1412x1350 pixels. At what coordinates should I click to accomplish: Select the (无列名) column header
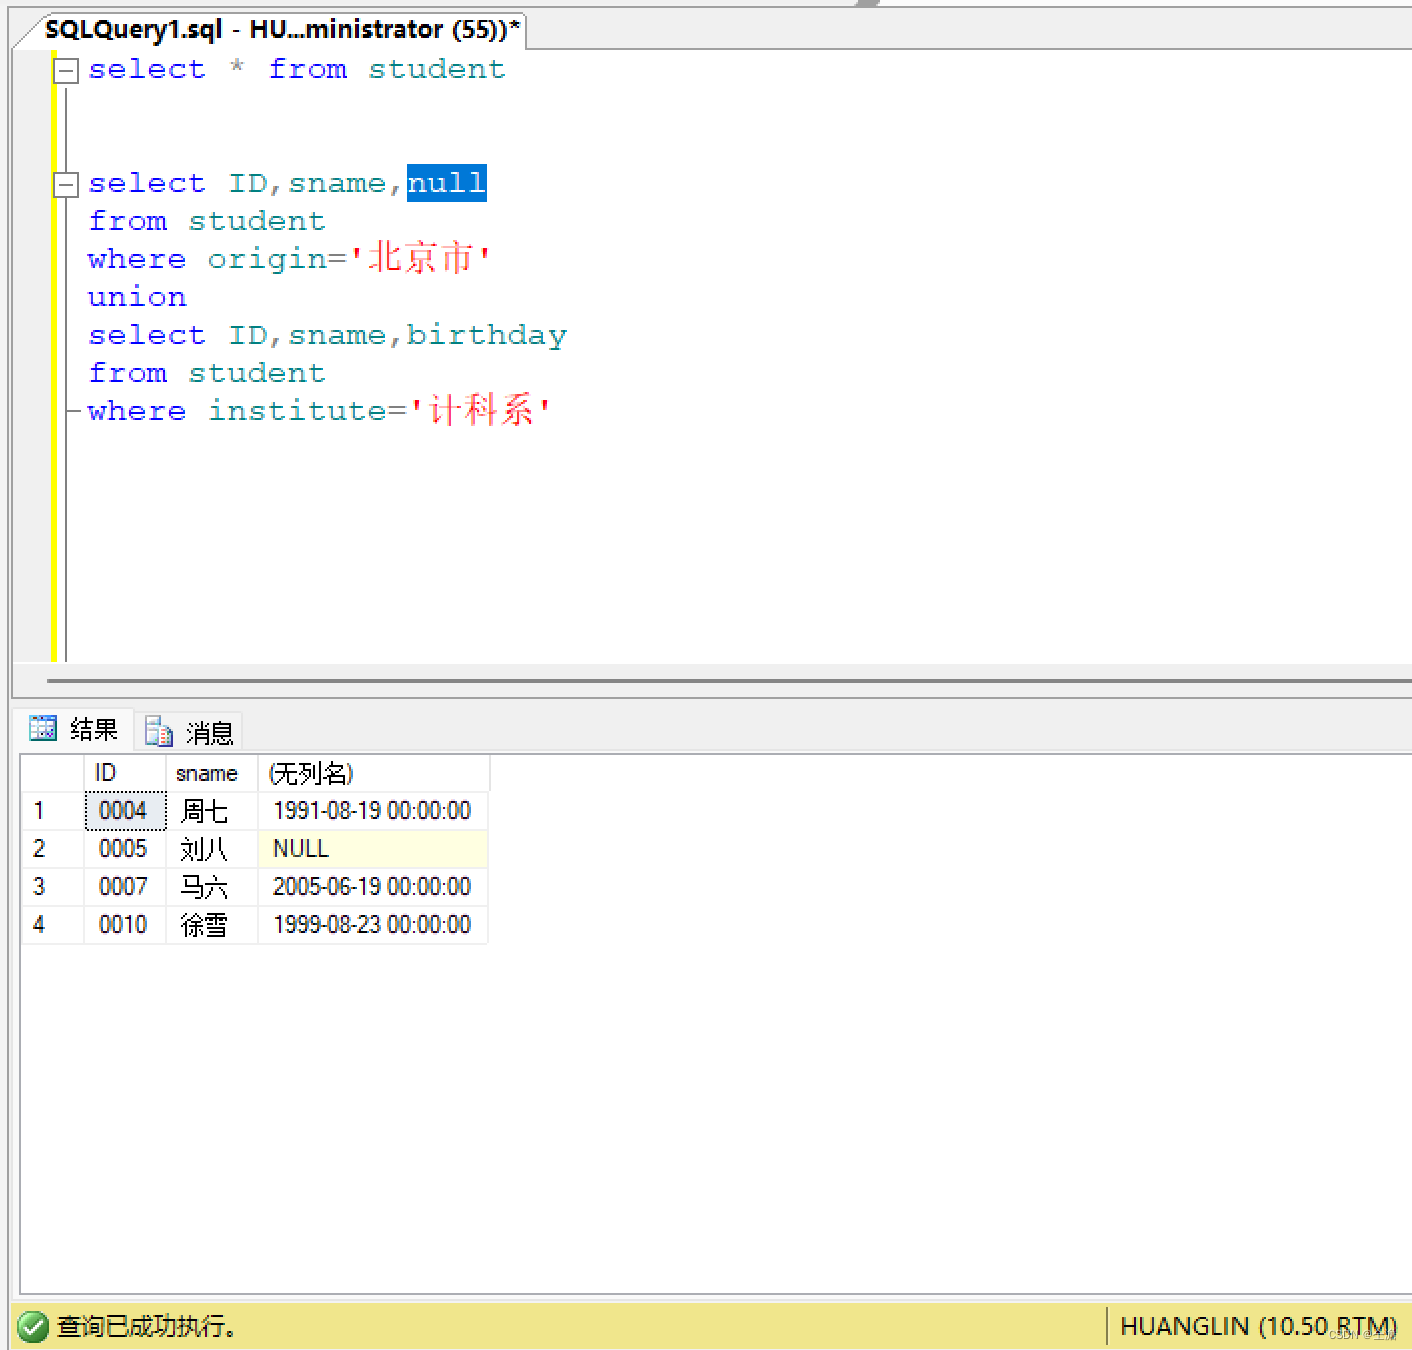pos(374,773)
